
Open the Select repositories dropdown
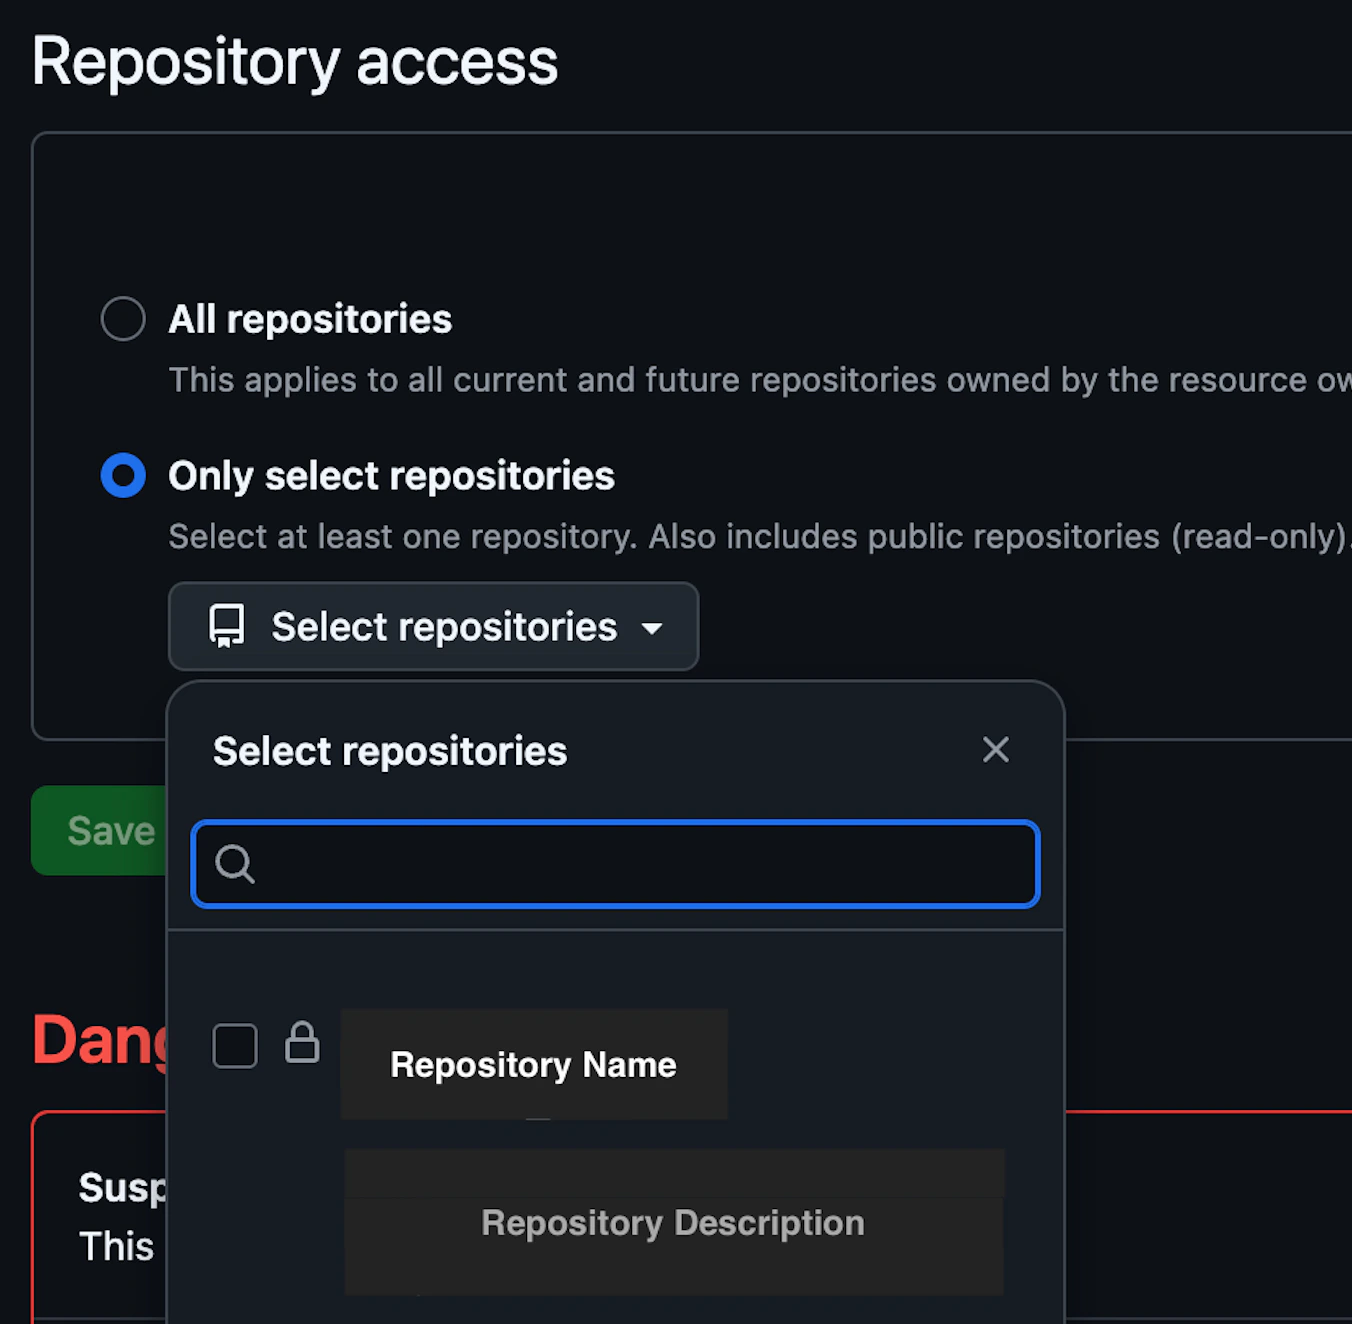coord(433,627)
